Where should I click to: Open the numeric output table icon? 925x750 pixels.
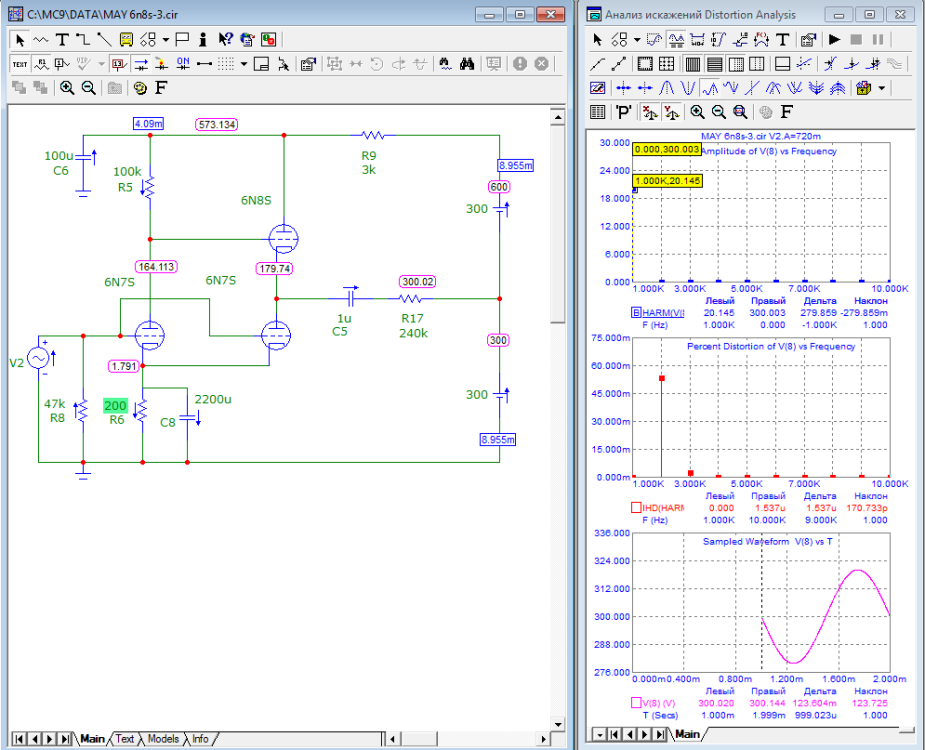coord(598,112)
